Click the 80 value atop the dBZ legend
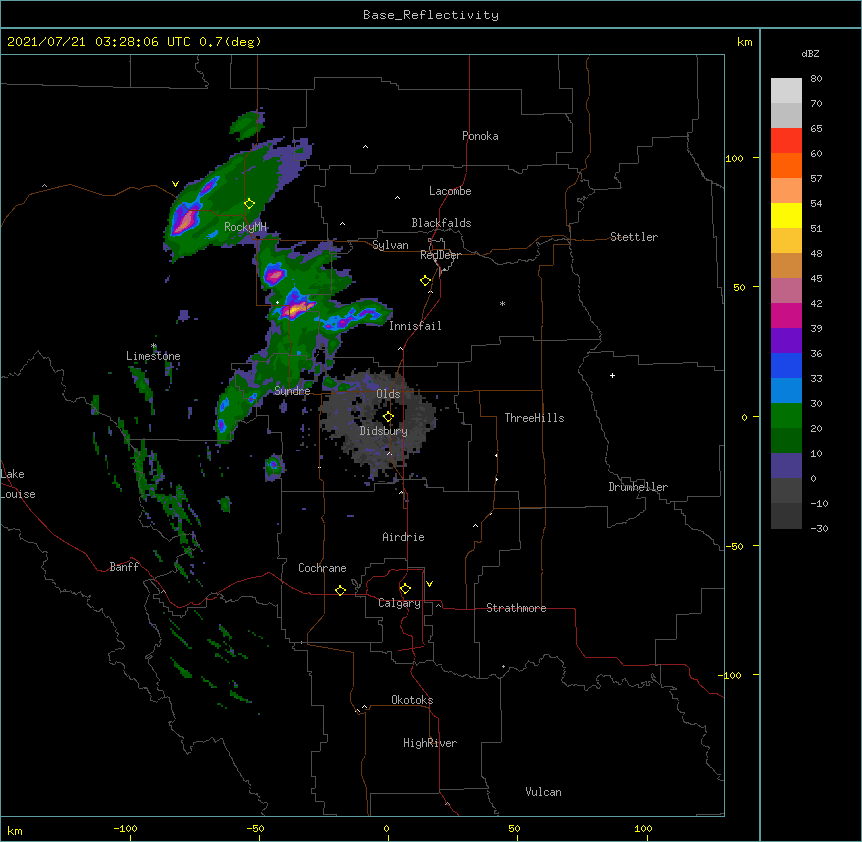The image size is (862, 842). [816, 79]
